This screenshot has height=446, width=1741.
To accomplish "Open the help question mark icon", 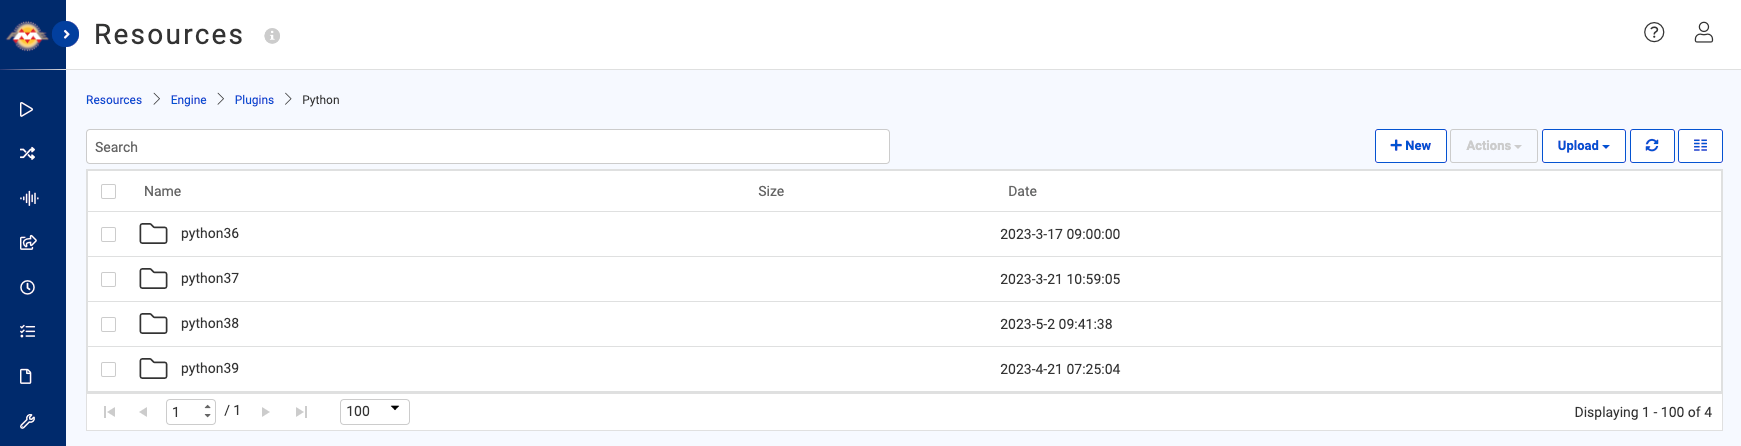I will (x=1654, y=33).
